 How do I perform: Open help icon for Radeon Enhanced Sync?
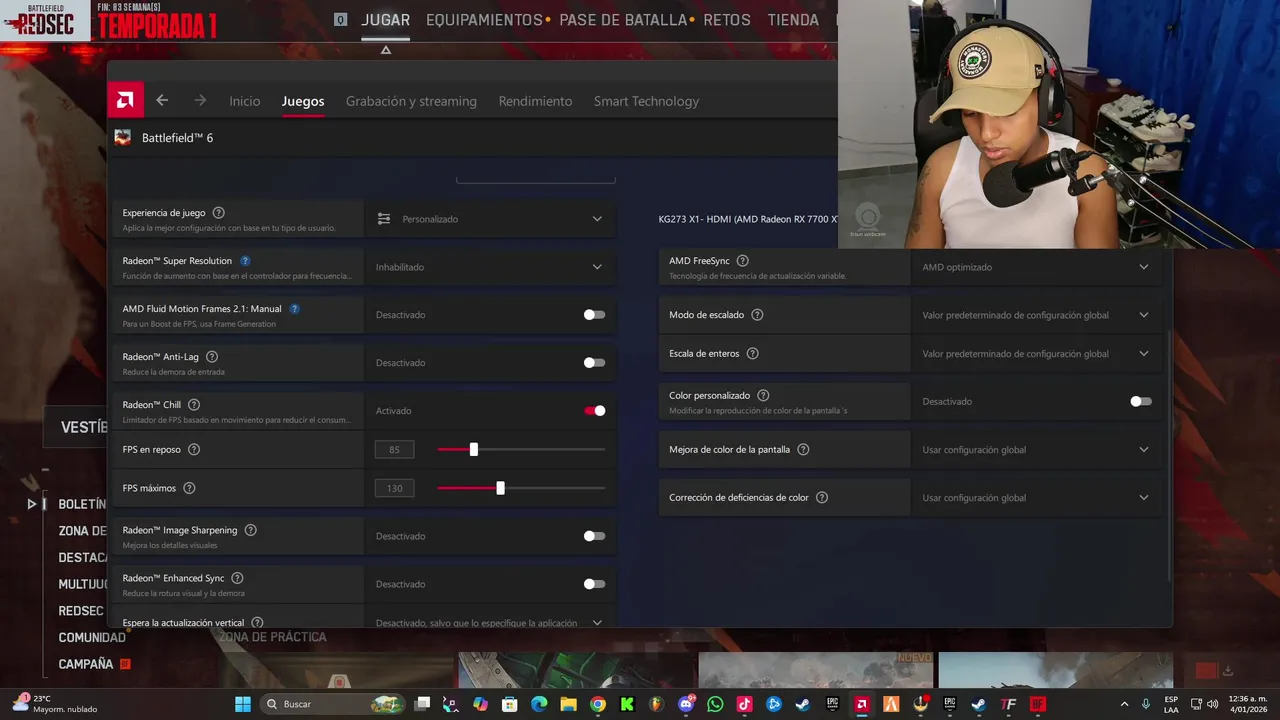click(x=237, y=578)
